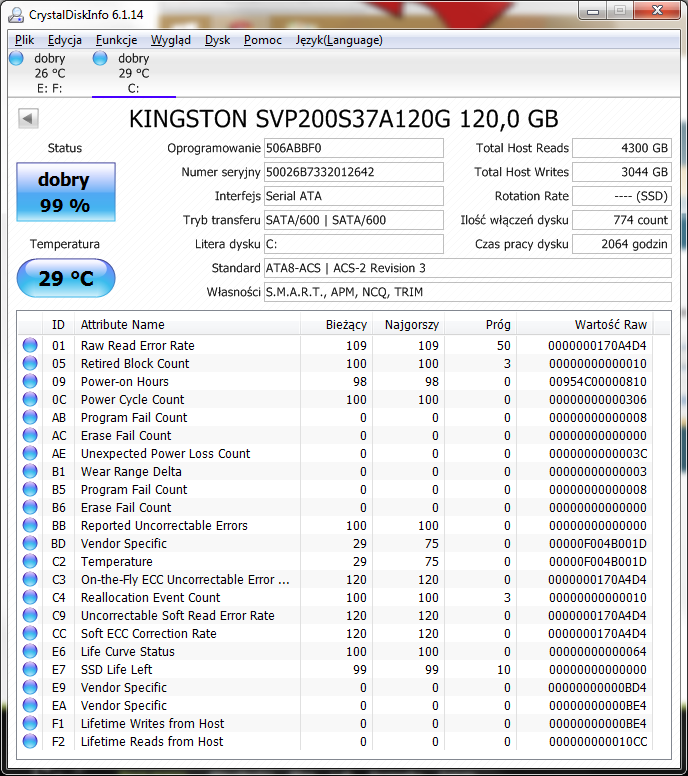The height and width of the screenshot is (776, 688).
Task: Open the Plik menu
Action: tap(24, 40)
